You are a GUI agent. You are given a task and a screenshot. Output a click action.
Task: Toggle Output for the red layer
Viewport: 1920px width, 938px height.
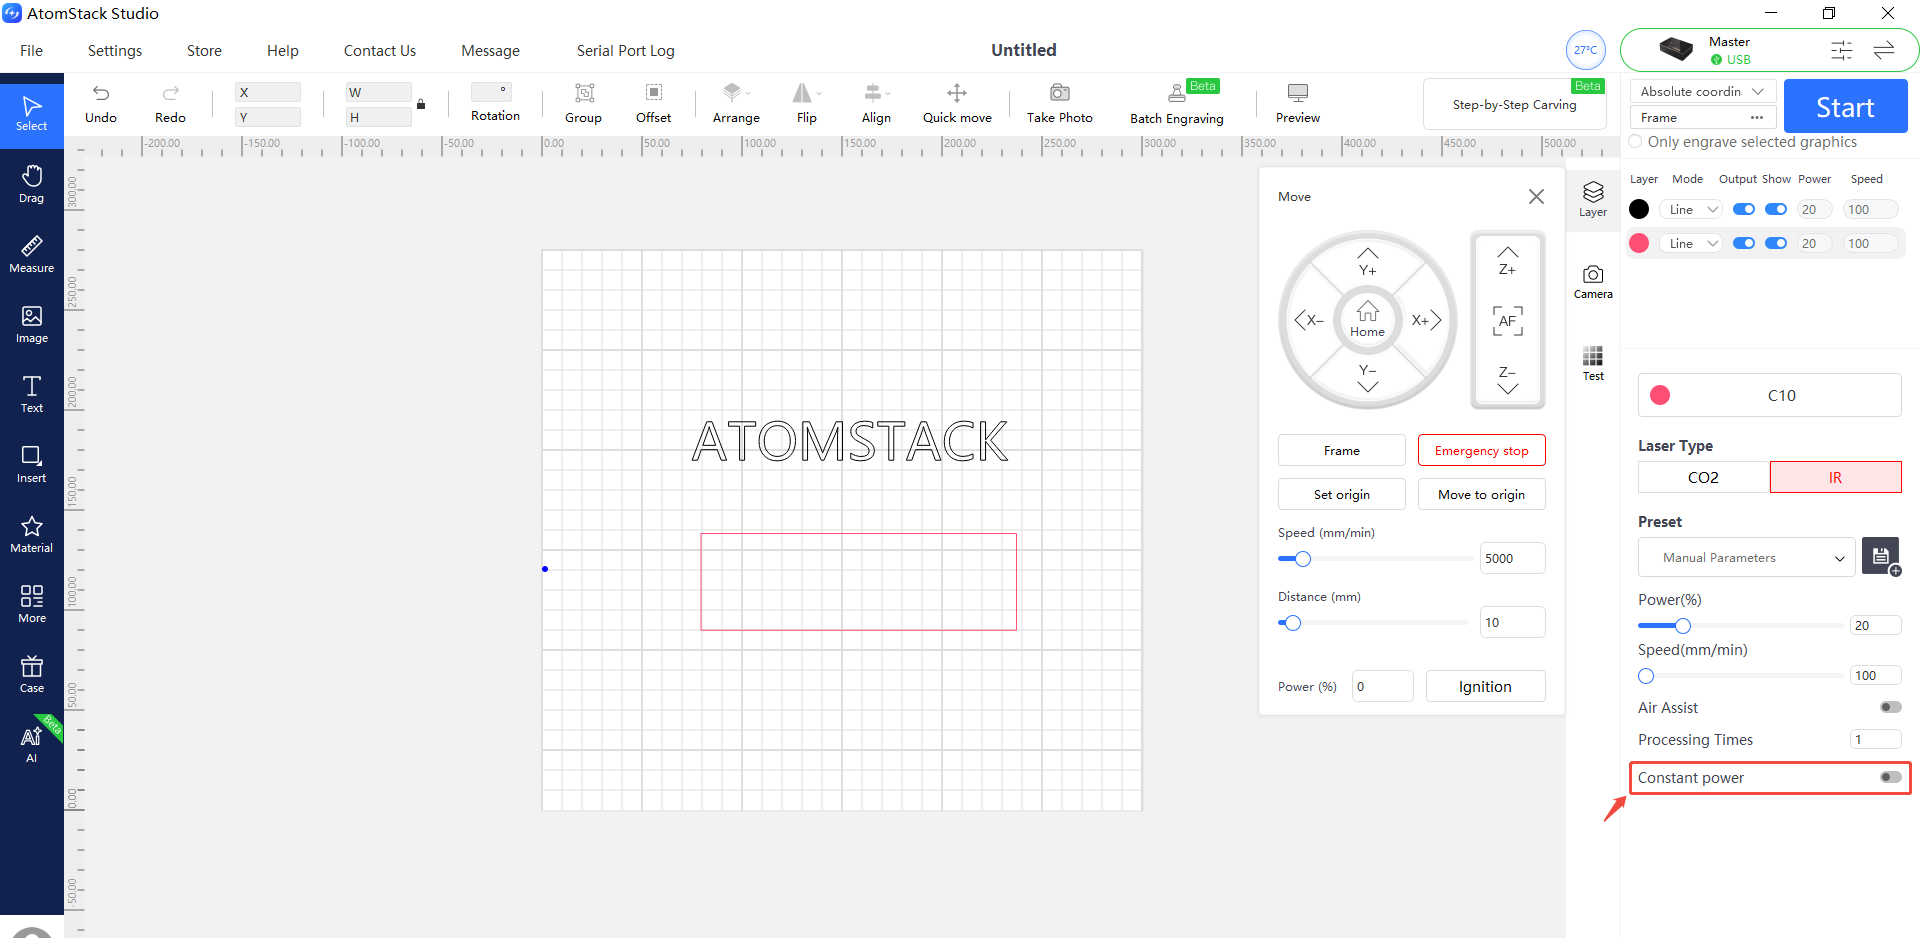(x=1744, y=243)
